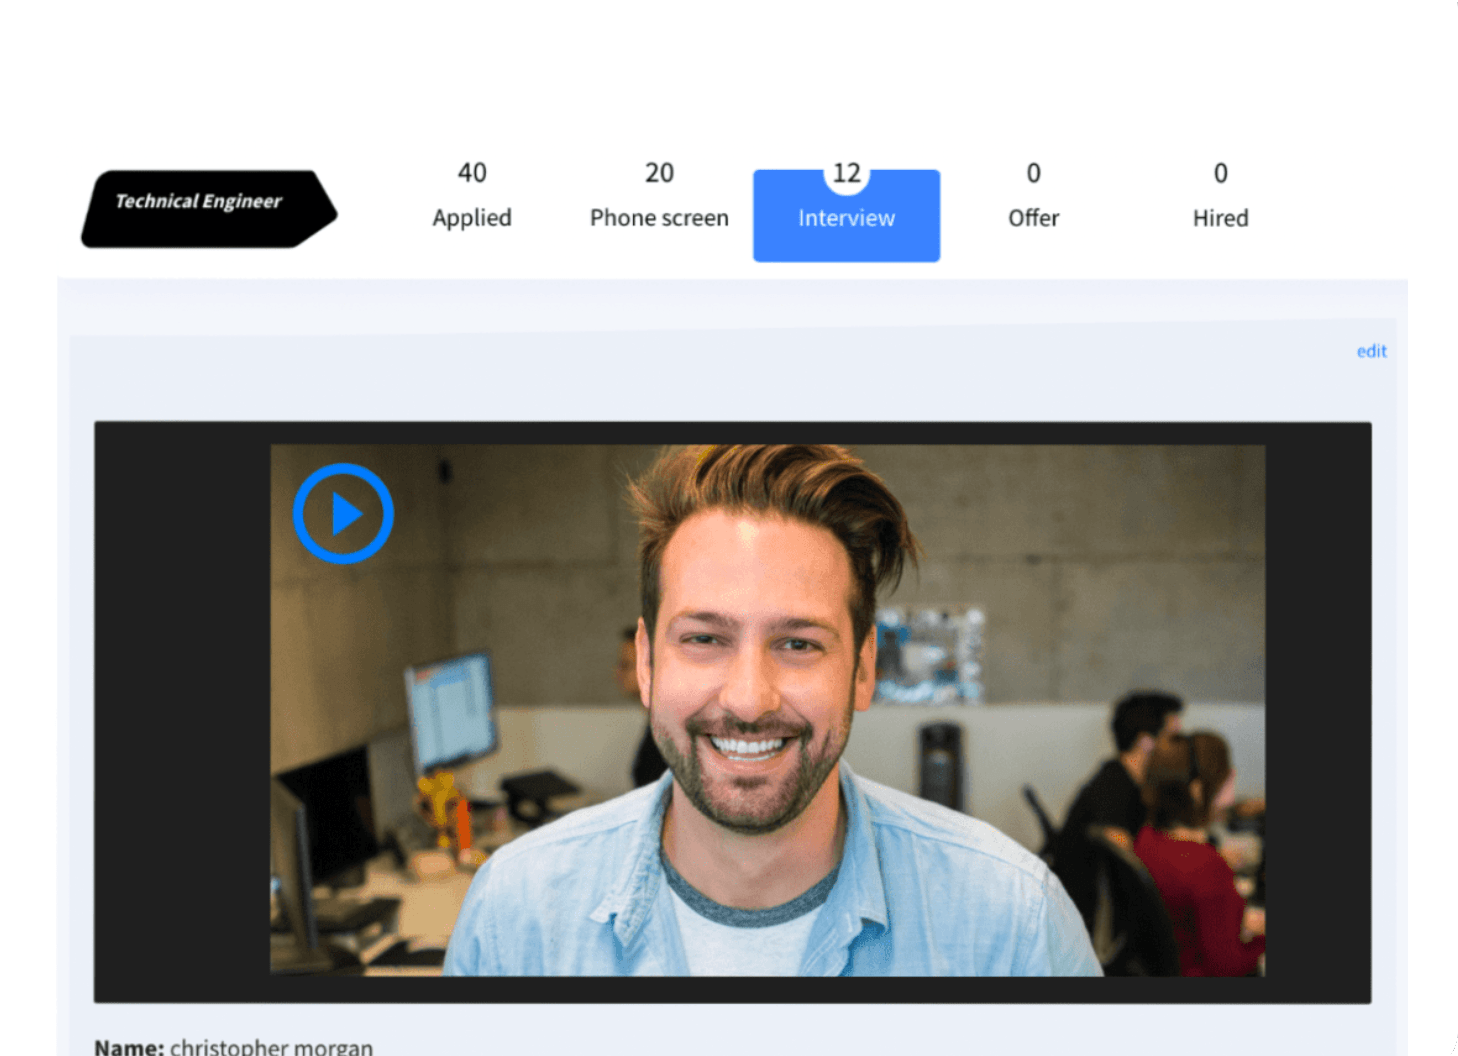Click the 0 count above Offer
The image size is (1458, 1056).
1033,174
